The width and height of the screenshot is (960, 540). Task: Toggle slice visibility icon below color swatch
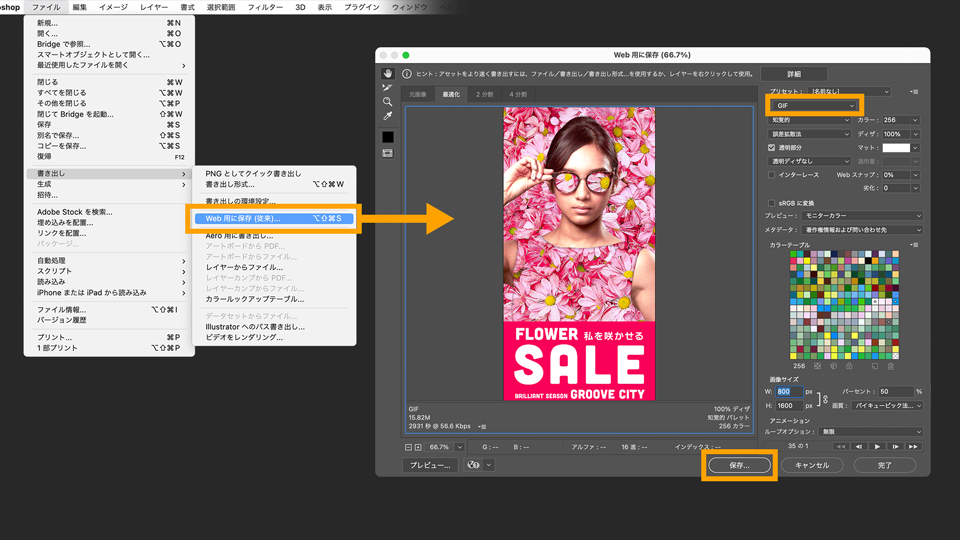(388, 153)
